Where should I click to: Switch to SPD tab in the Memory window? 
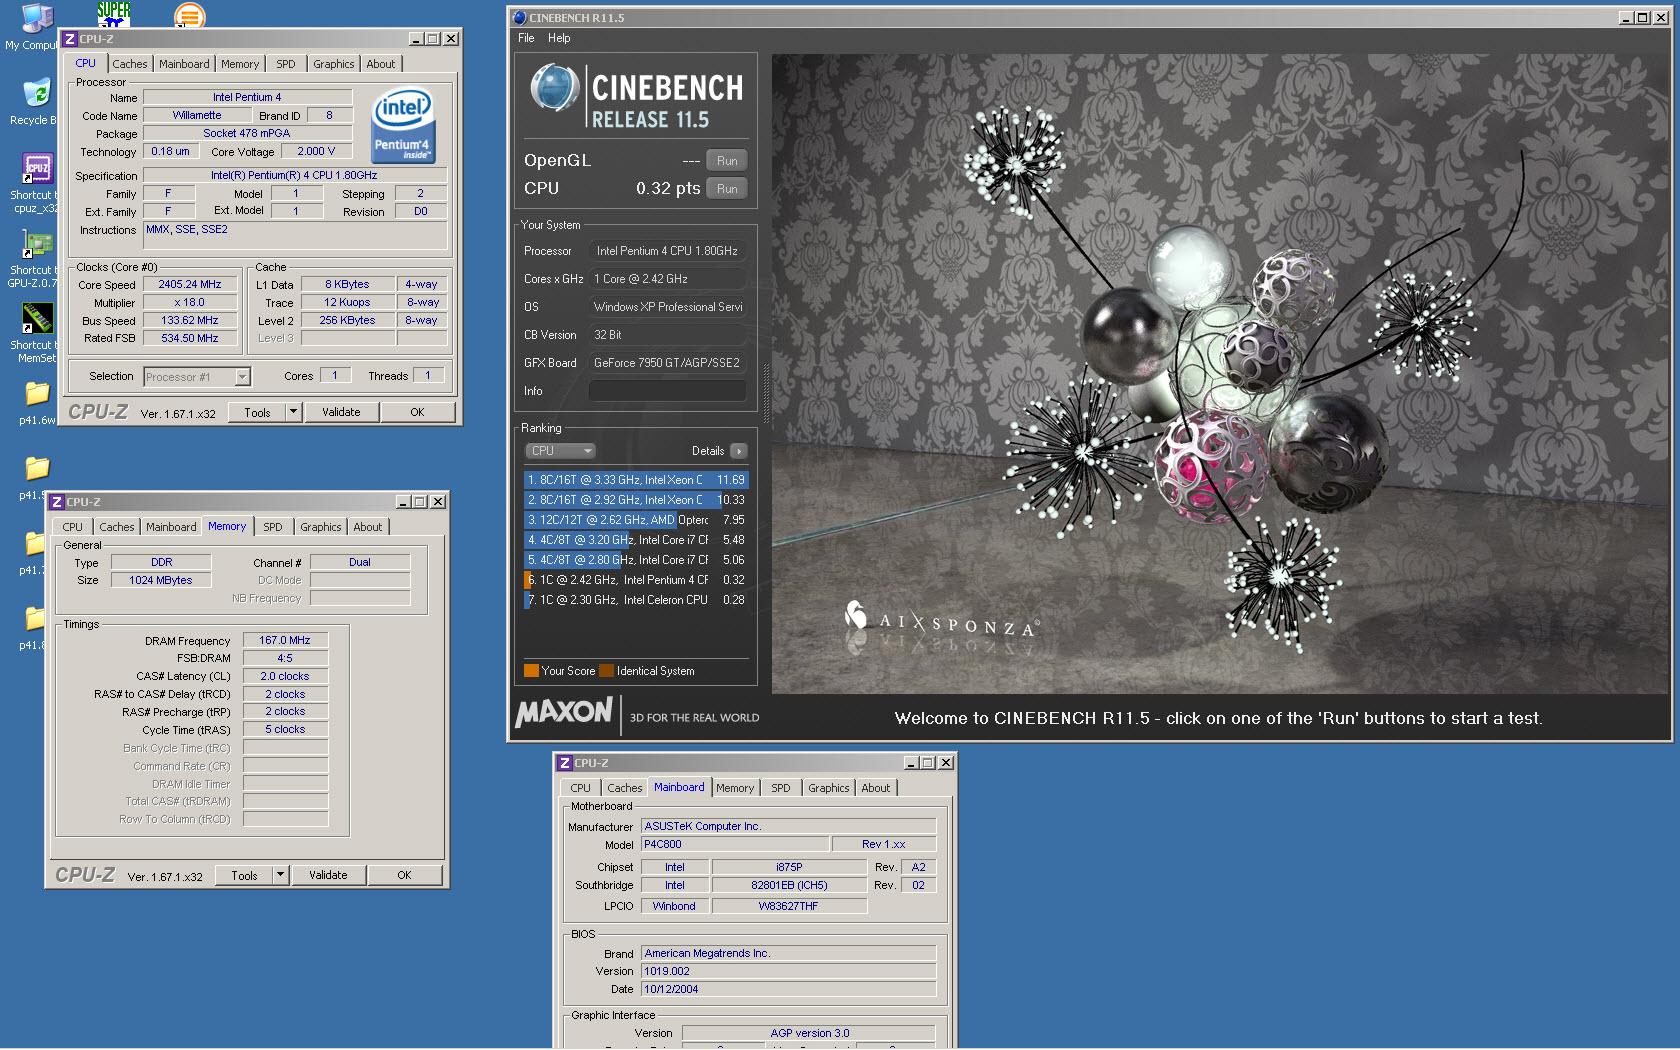pyautogui.click(x=273, y=527)
